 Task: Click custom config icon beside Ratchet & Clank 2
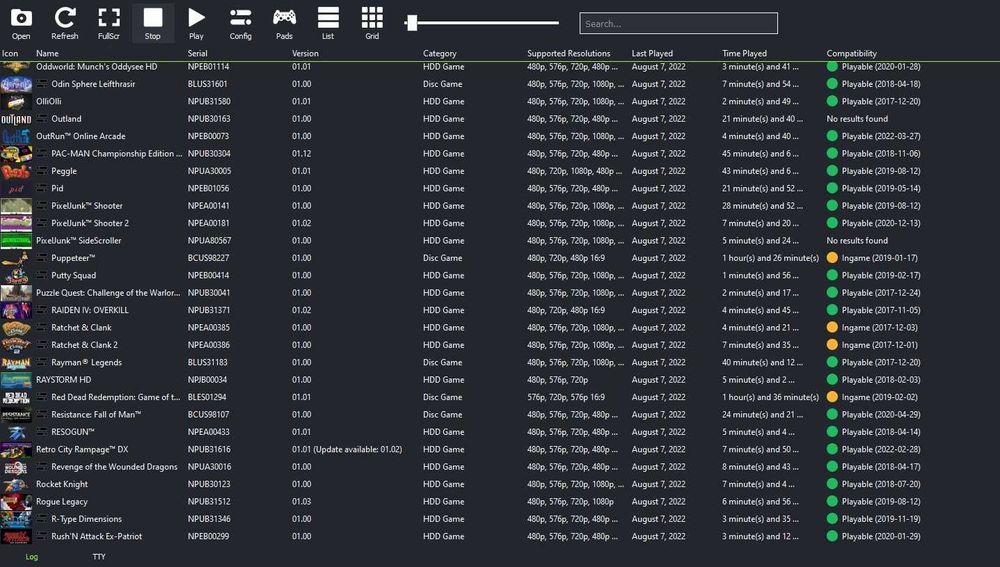click(x=41, y=345)
